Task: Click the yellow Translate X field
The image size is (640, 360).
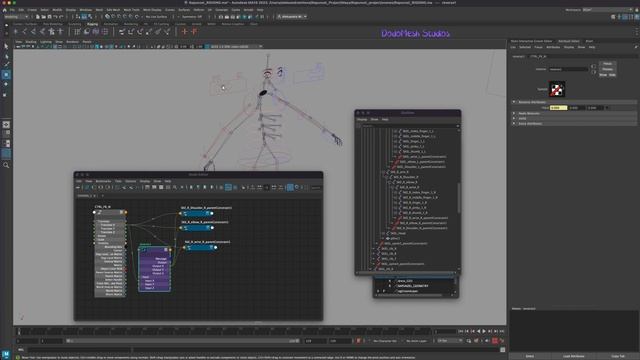Action: click(x=558, y=108)
